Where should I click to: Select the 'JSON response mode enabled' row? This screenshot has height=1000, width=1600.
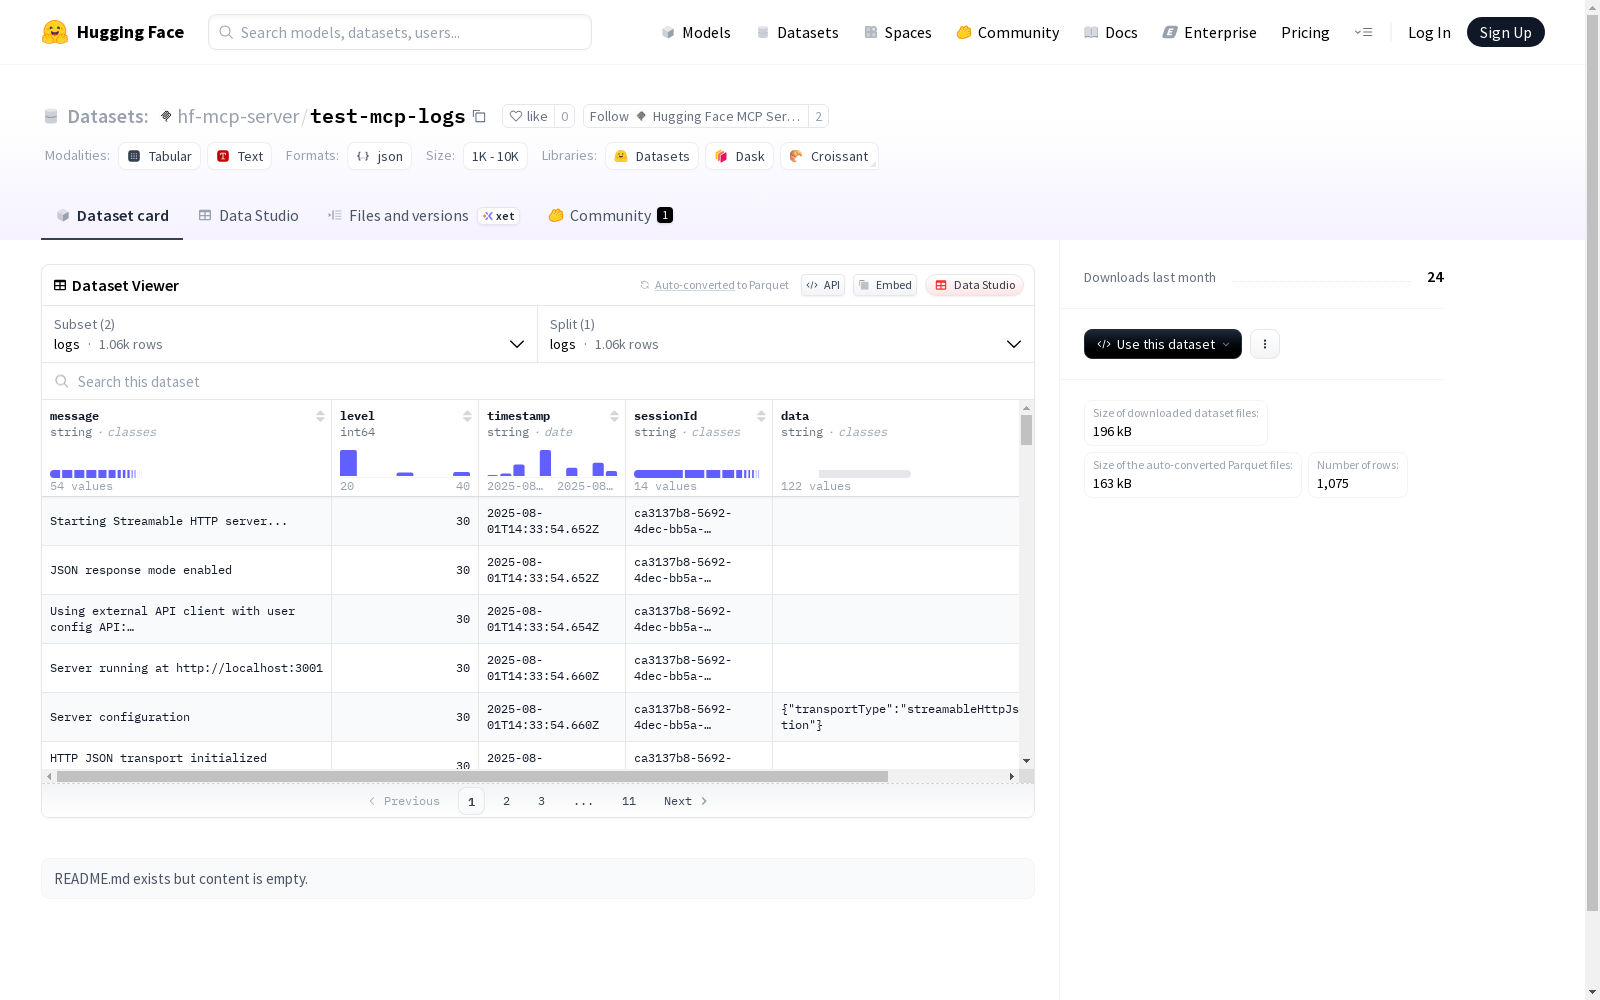point(530,570)
